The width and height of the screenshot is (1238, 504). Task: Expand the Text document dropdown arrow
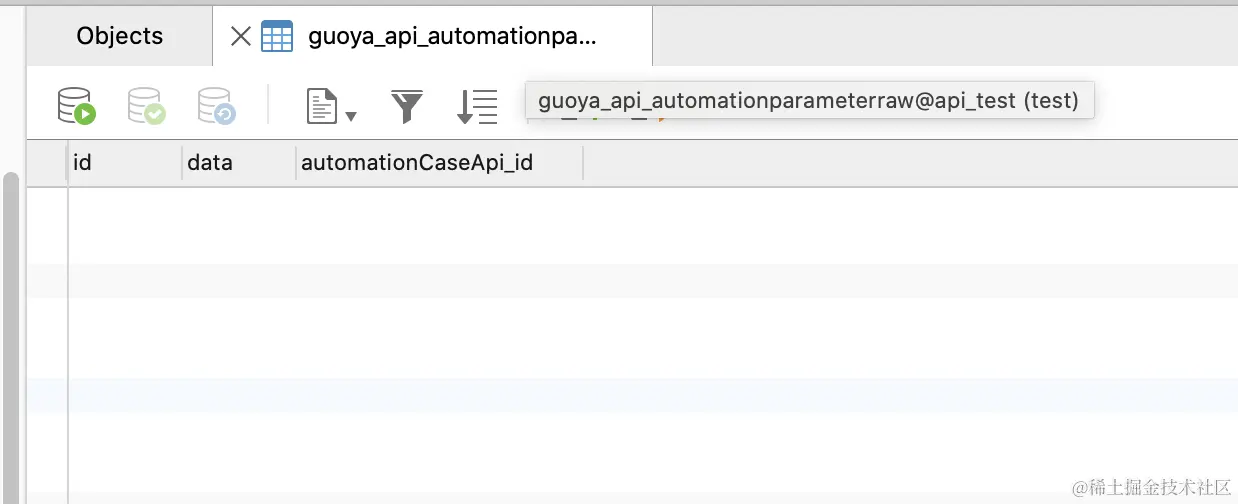[x=351, y=116]
